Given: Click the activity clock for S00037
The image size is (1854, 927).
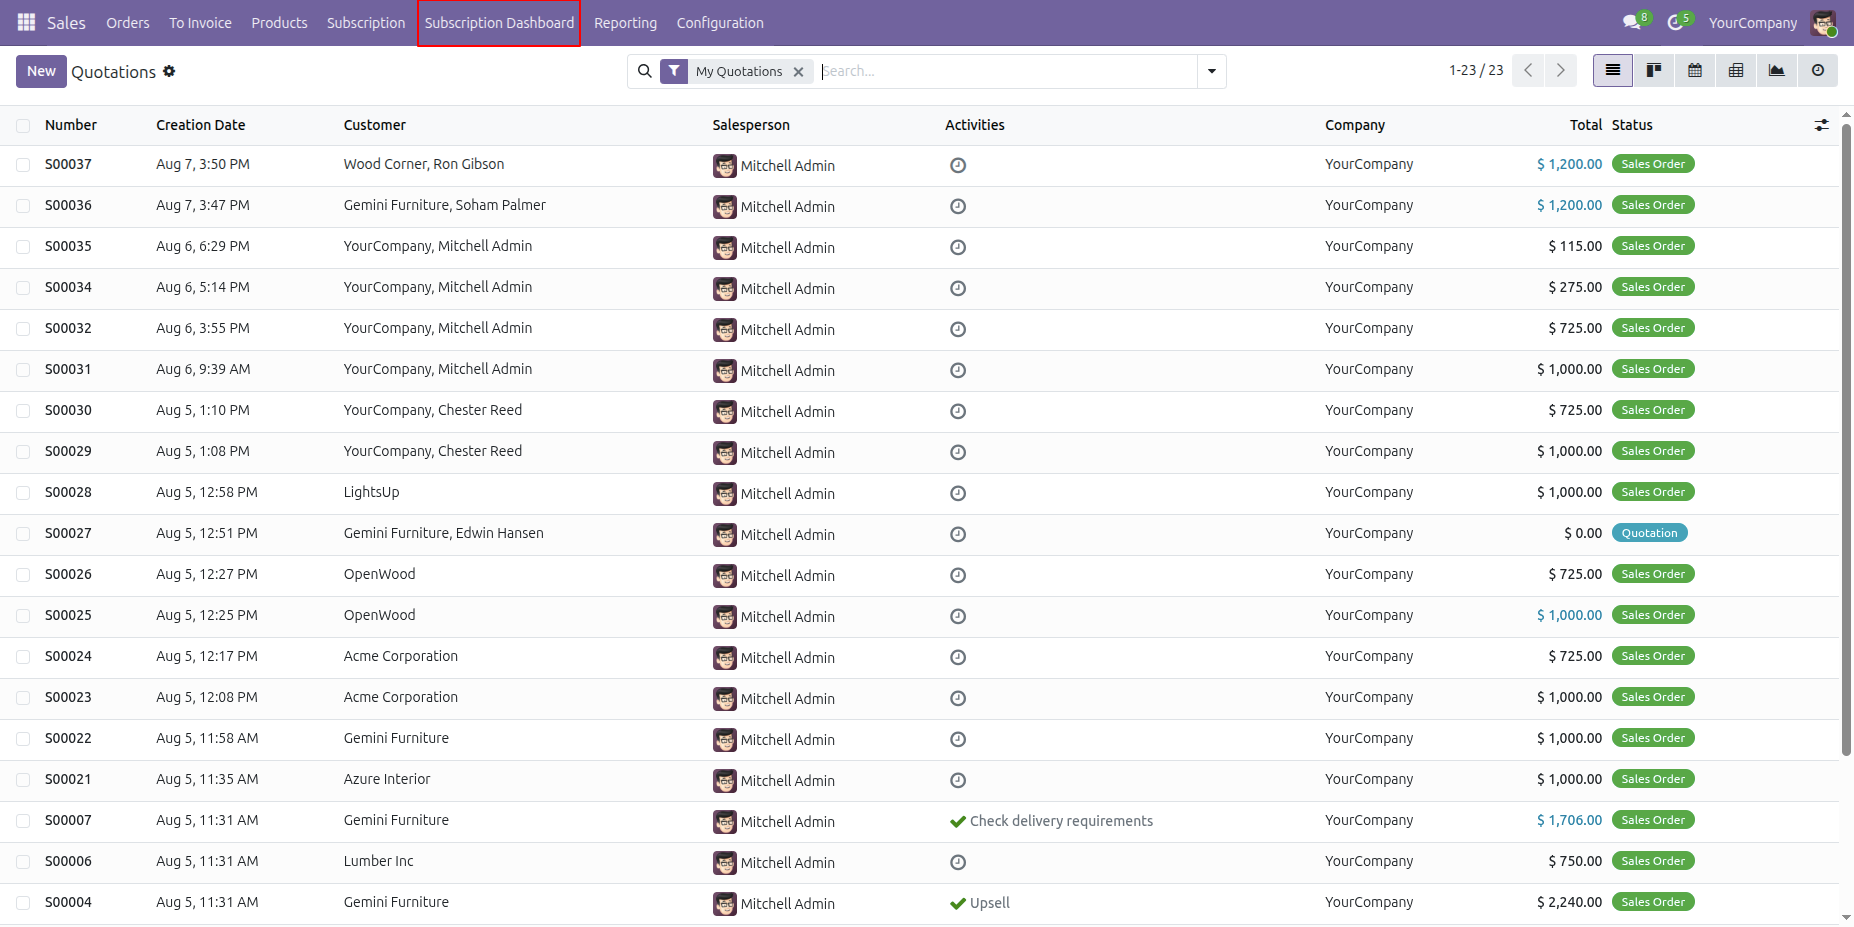Looking at the screenshot, I should point(958,165).
